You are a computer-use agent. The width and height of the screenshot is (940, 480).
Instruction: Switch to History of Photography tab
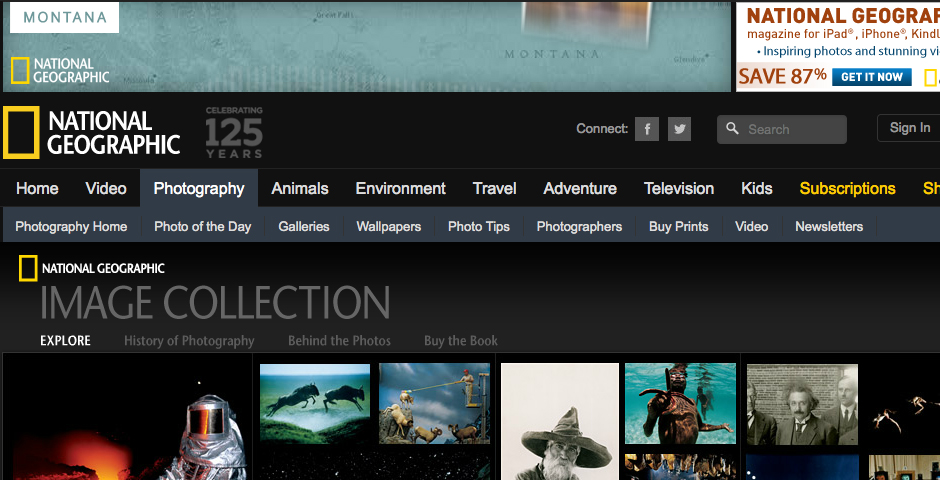point(189,341)
